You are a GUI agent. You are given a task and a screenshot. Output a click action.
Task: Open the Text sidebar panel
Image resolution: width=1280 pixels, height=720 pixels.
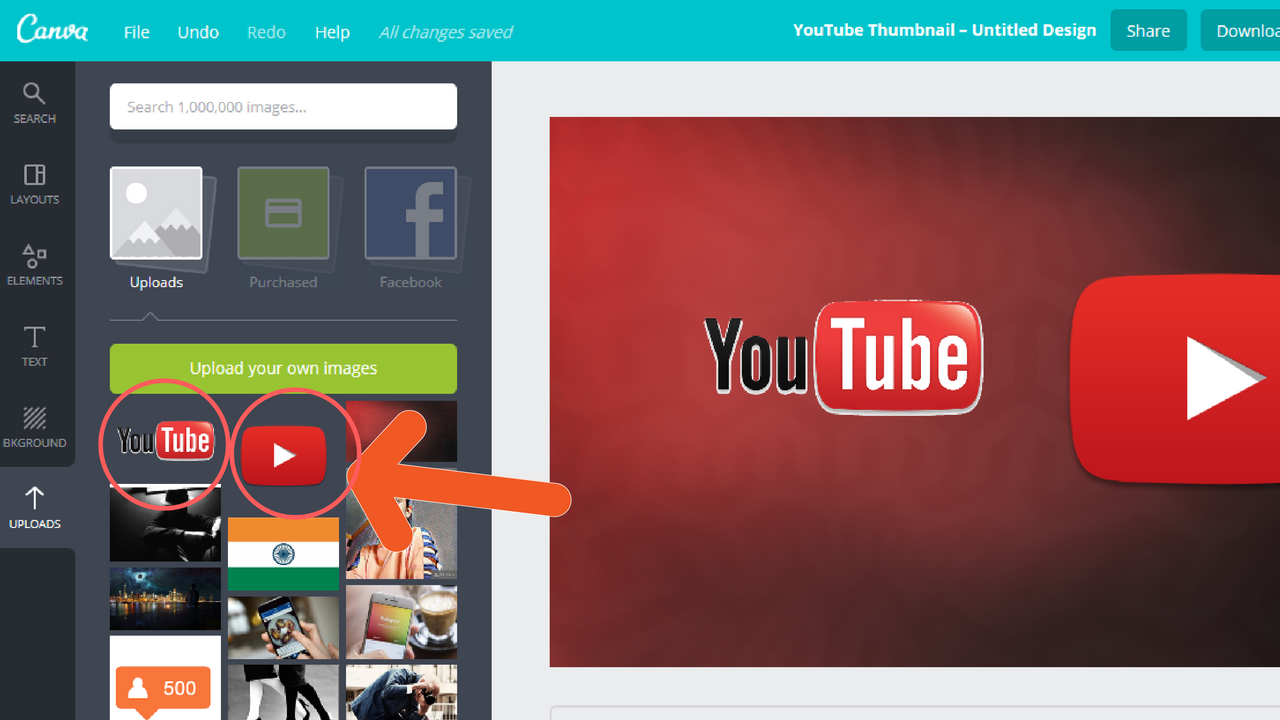click(x=35, y=346)
